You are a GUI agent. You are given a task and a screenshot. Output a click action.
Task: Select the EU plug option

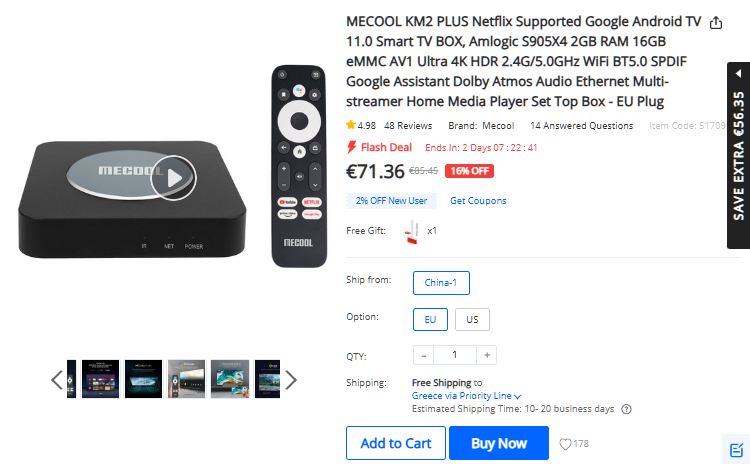(x=430, y=320)
